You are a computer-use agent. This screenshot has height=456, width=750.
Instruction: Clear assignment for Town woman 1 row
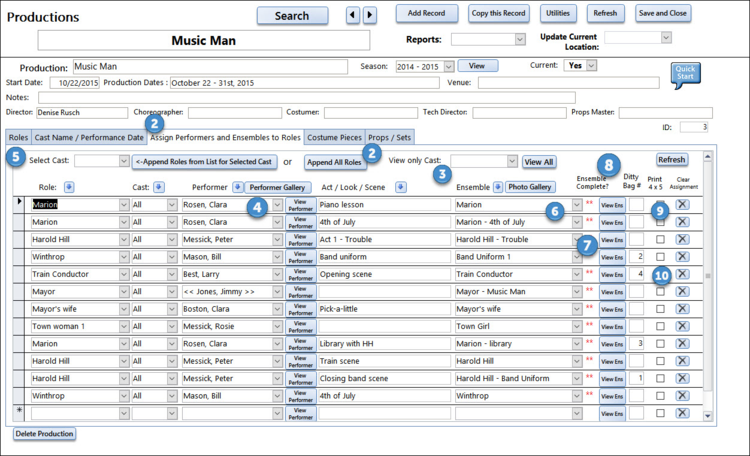(683, 326)
